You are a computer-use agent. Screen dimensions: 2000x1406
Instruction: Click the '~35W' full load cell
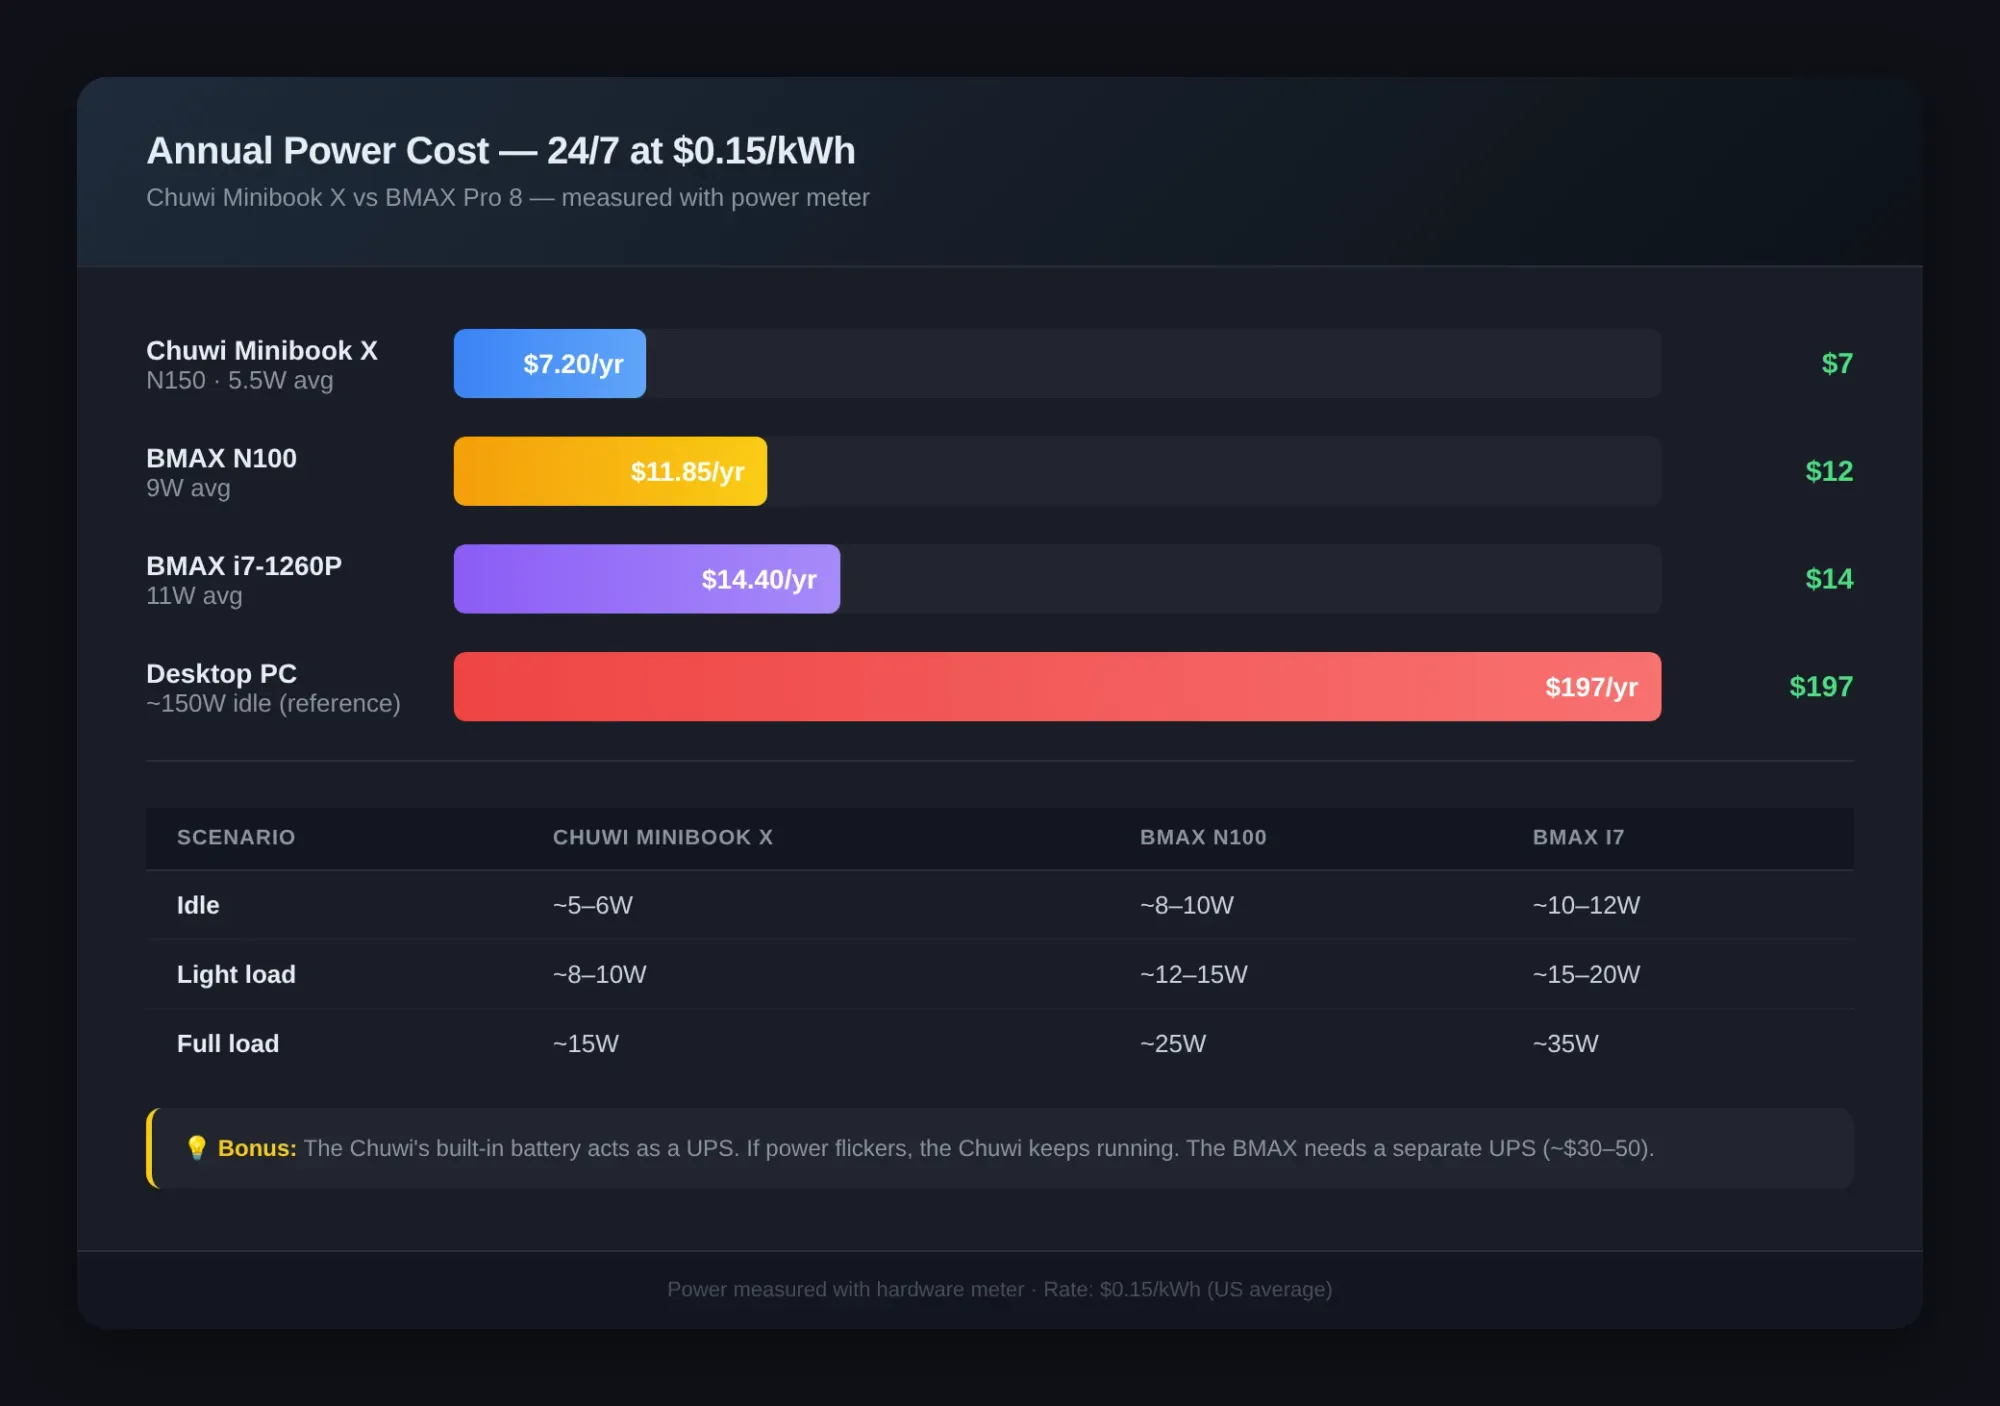pos(1566,1043)
